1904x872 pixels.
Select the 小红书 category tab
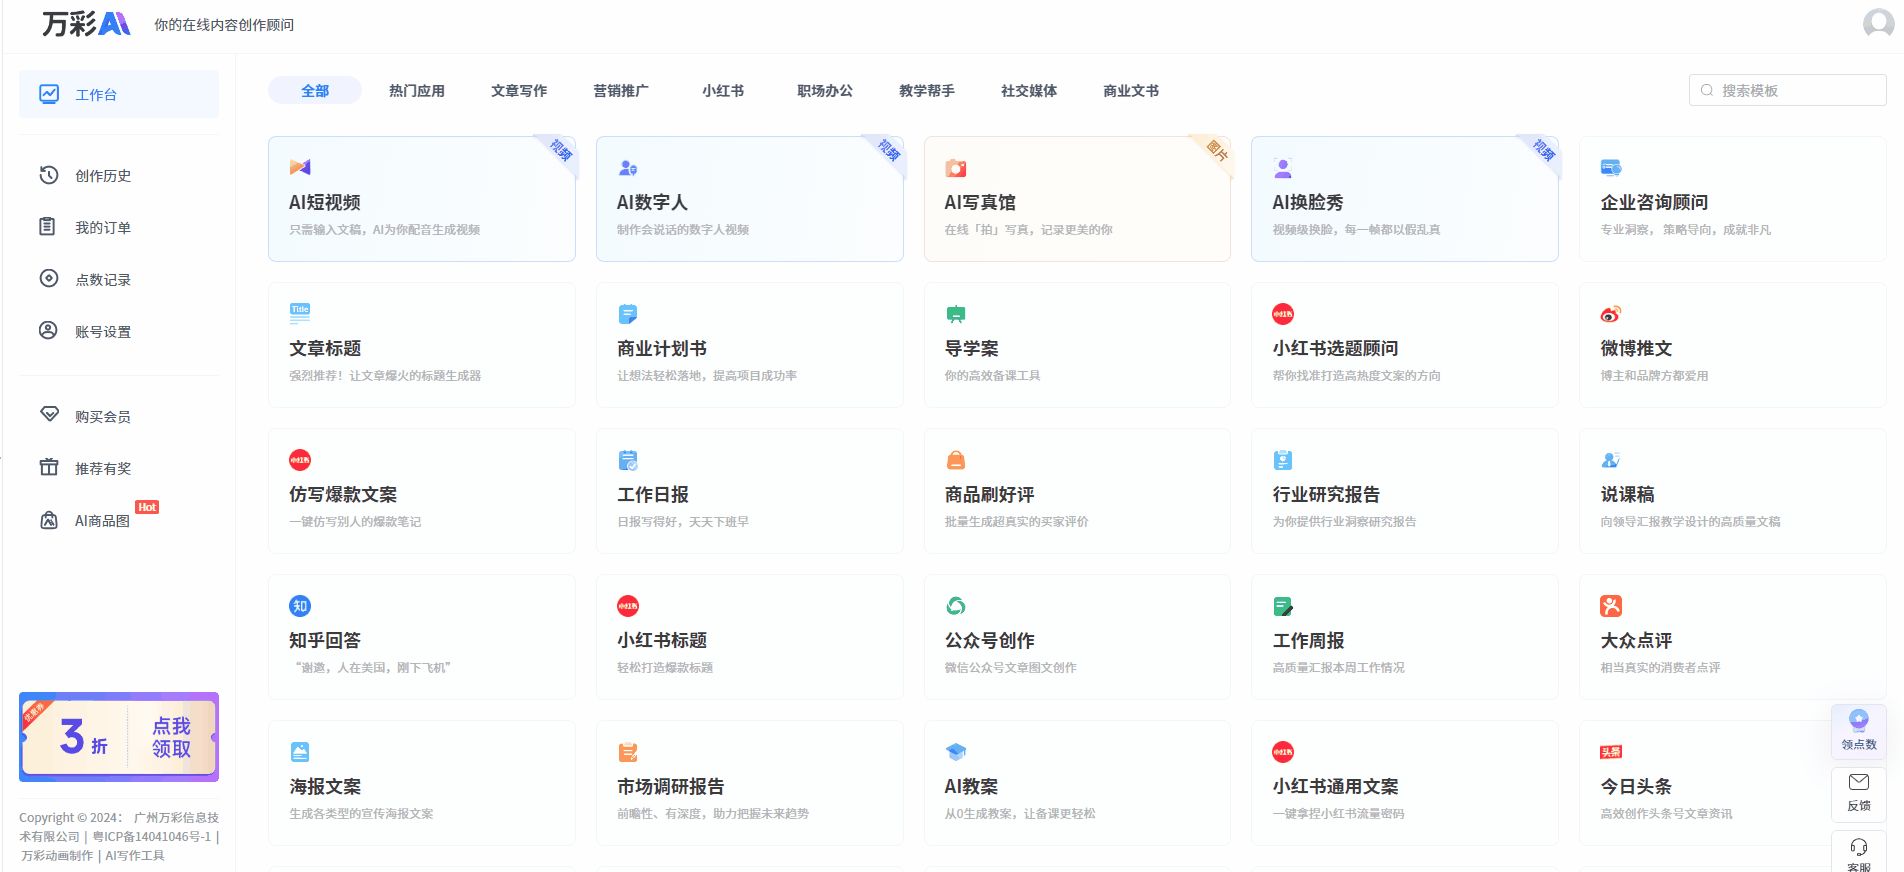pyautogui.click(x=722, y=91)
